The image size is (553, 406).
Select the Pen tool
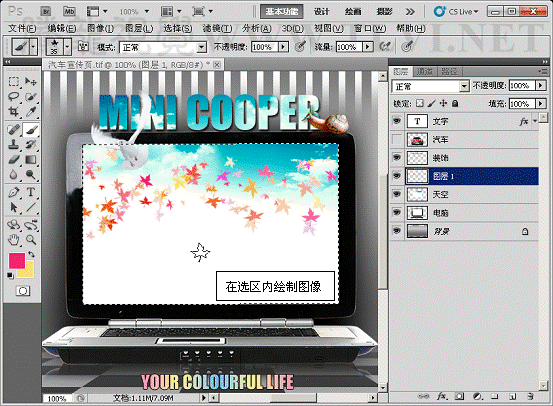click(14, 192)
